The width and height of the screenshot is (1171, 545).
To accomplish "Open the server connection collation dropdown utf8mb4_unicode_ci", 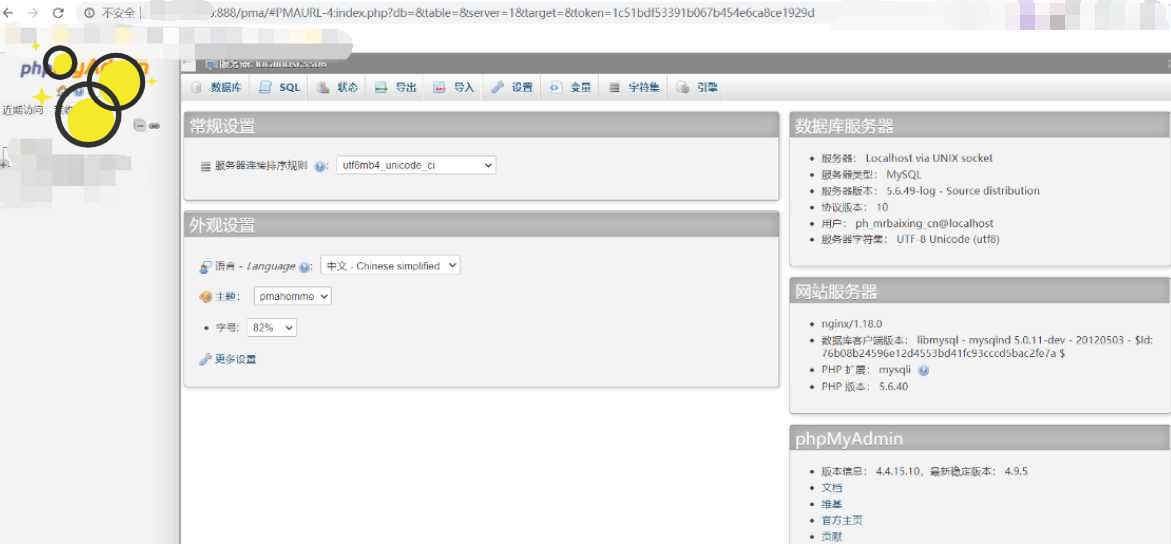I will click(416, 166).
